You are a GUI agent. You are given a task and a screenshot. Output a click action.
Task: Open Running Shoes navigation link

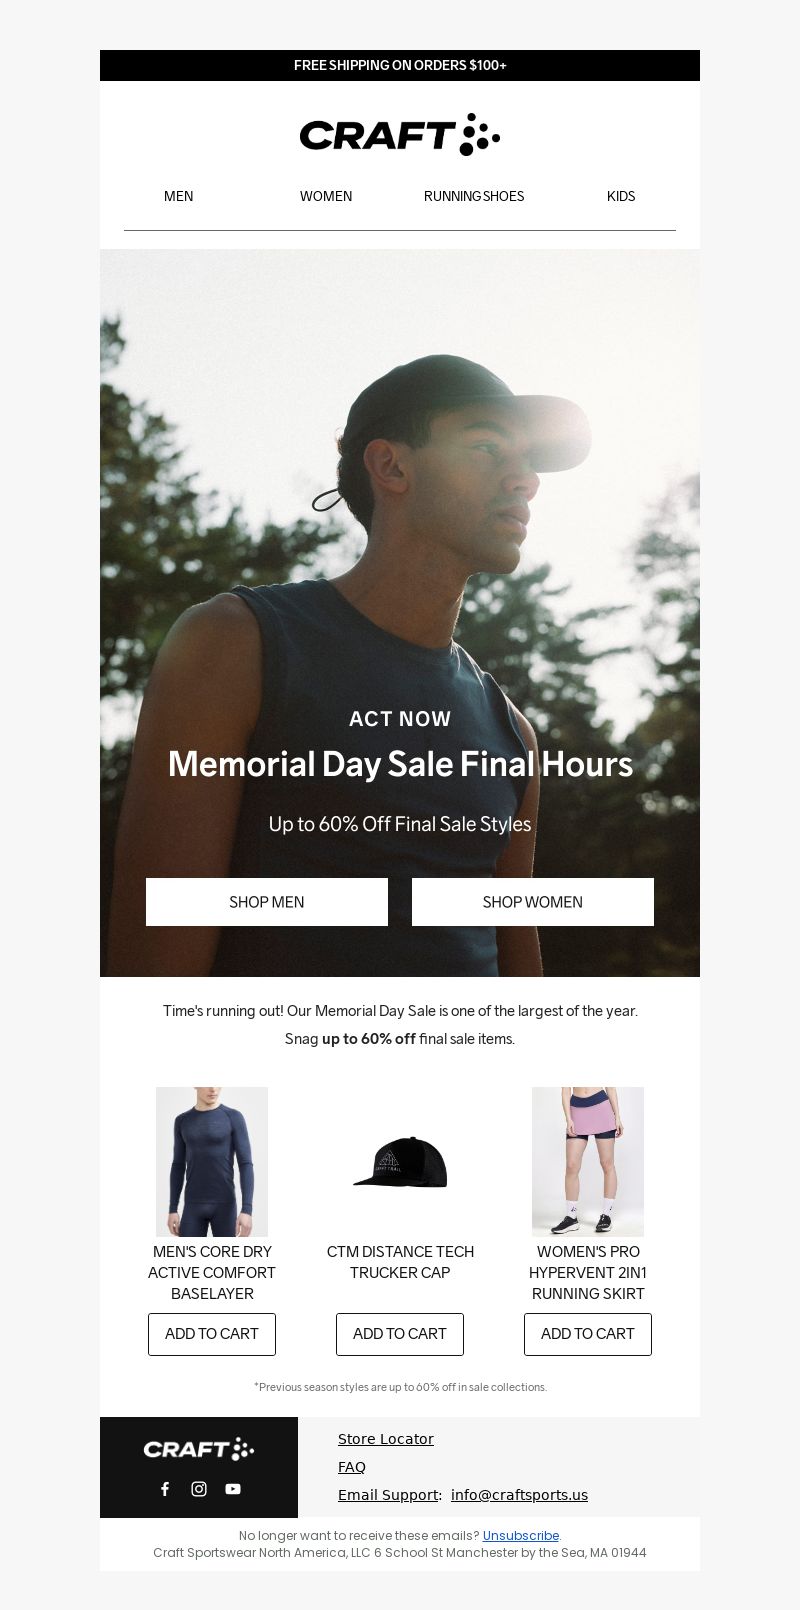coord(474,196)
